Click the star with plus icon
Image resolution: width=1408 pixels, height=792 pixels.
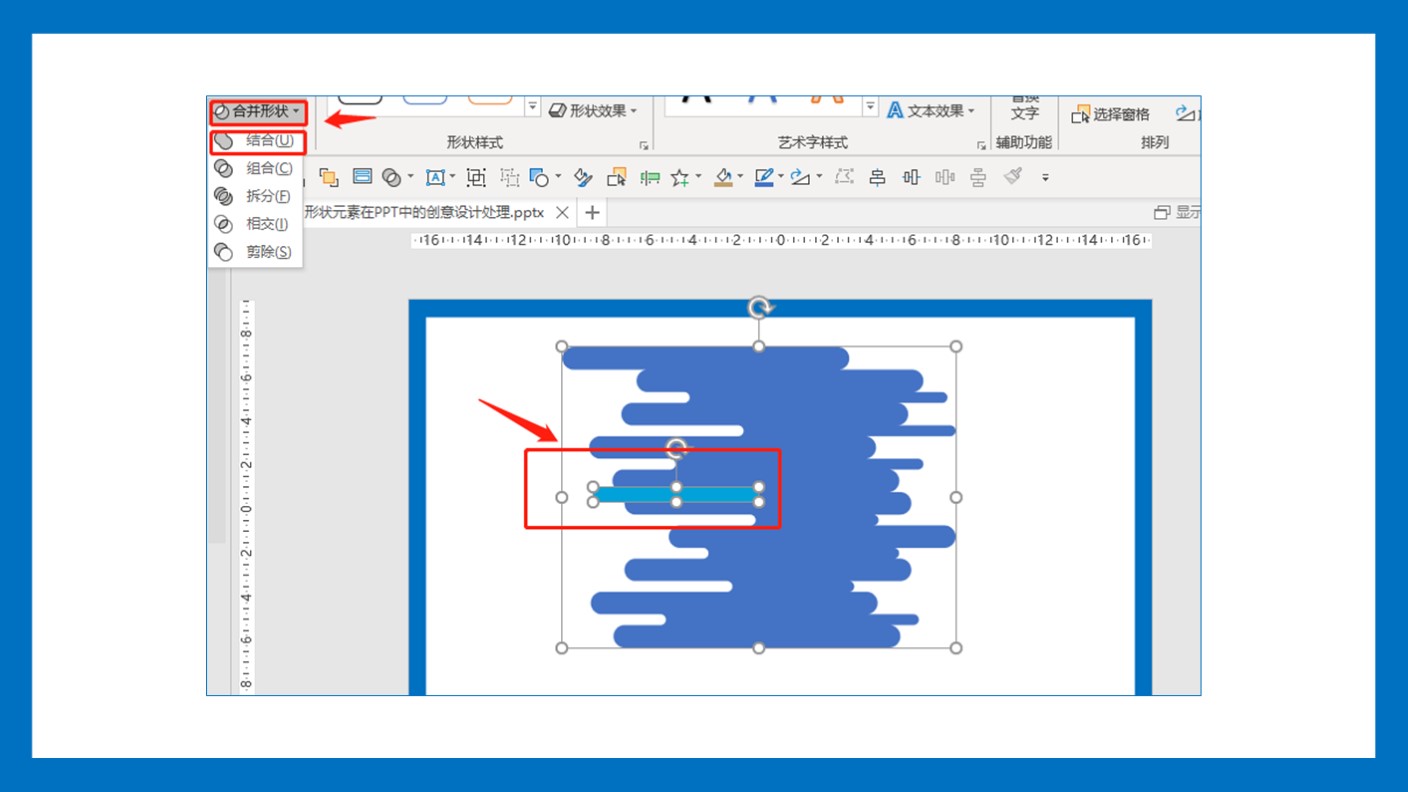[681, 178]
